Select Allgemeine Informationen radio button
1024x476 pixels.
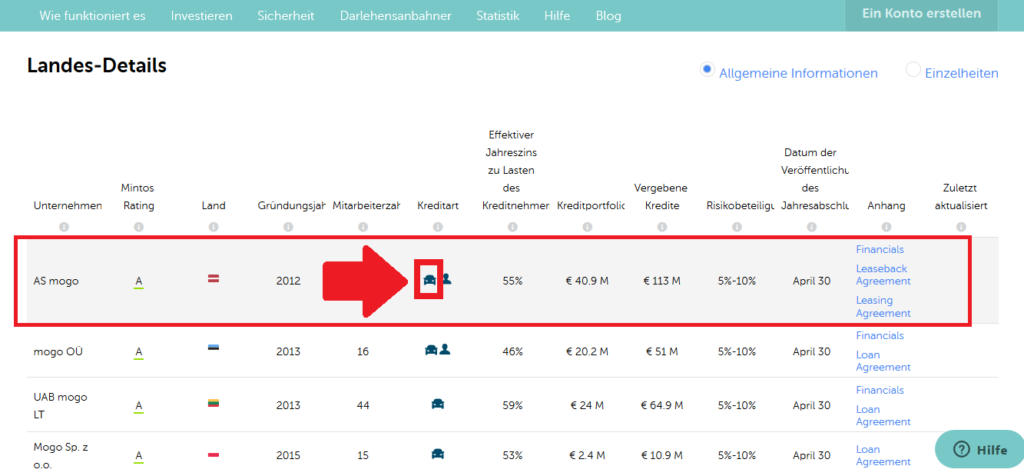tap(707, 69)
